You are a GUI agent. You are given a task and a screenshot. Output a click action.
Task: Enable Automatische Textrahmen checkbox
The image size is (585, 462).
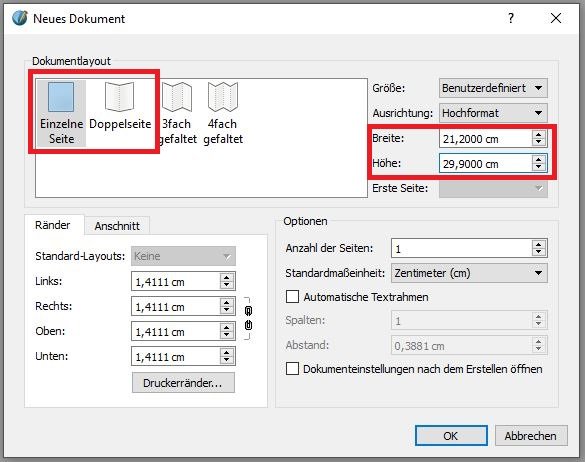[x=292, y=297]
